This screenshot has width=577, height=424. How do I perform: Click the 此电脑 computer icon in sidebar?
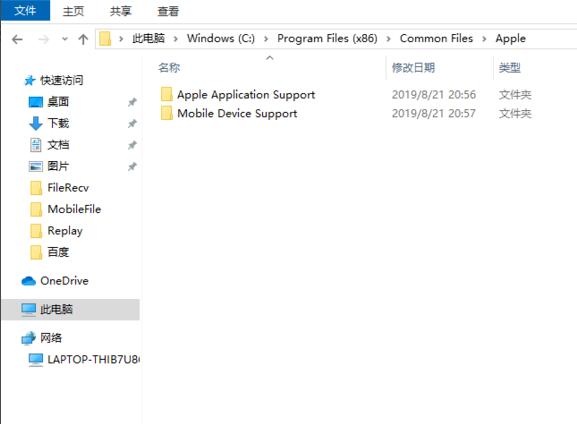[29, 310]
